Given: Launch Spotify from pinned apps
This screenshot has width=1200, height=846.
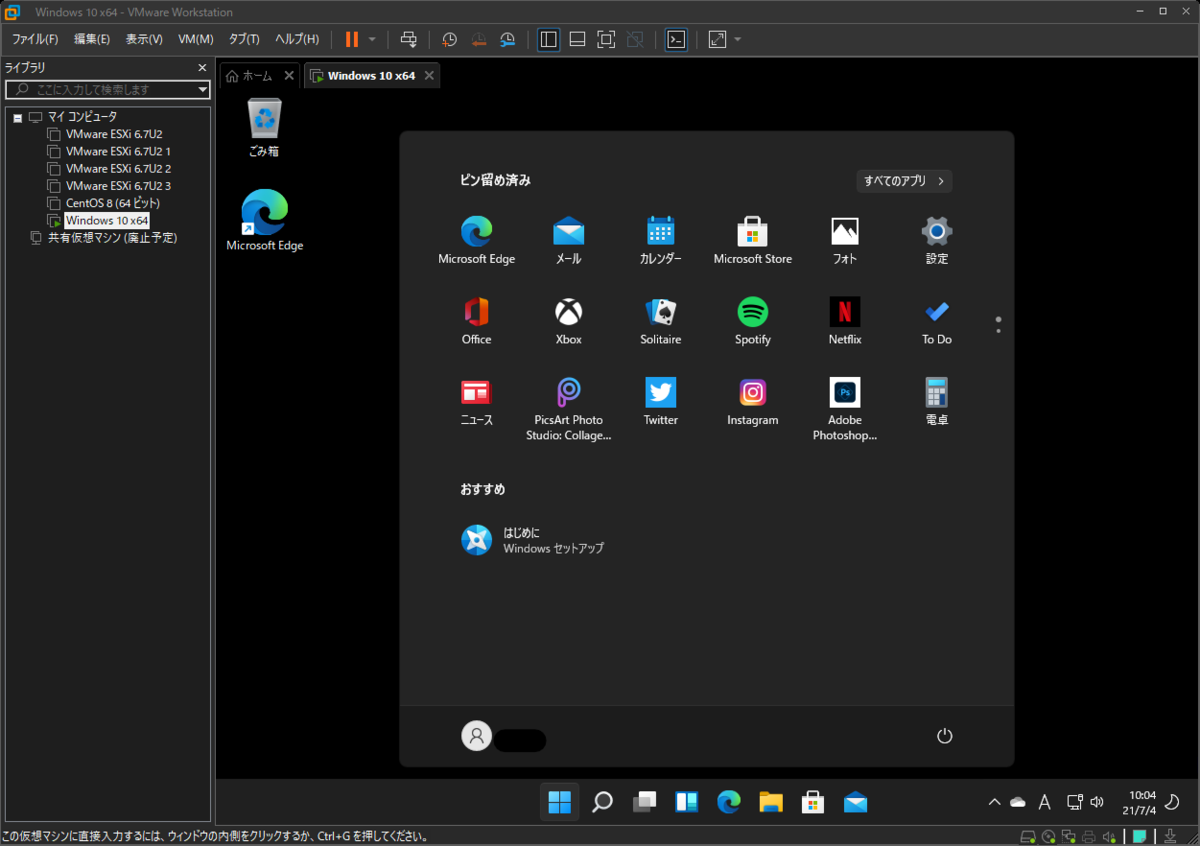Looking at the screenshot, I should click(x=752, y=322).
